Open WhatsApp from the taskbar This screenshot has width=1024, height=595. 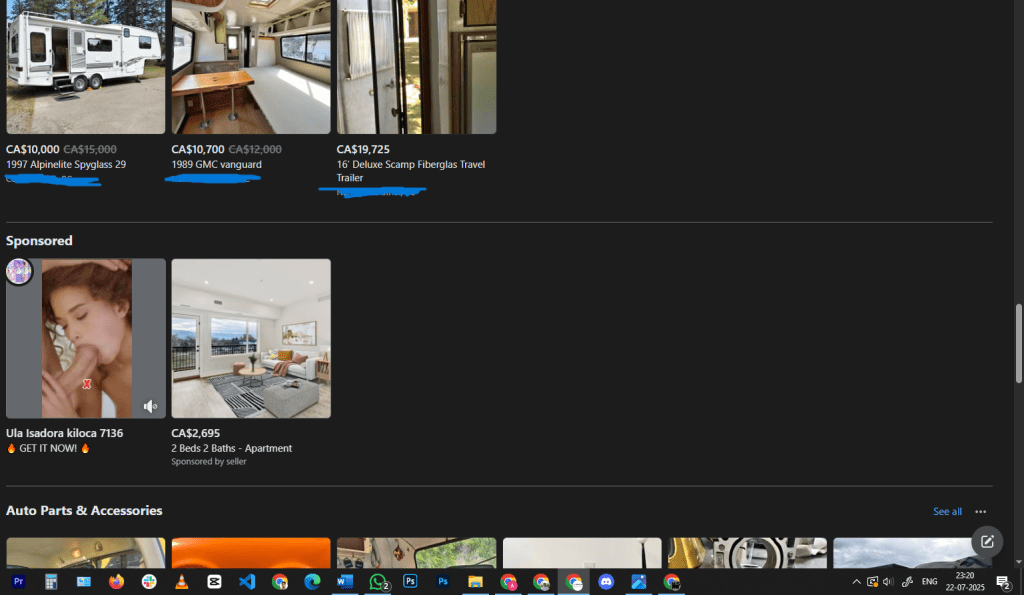[377, 582]
